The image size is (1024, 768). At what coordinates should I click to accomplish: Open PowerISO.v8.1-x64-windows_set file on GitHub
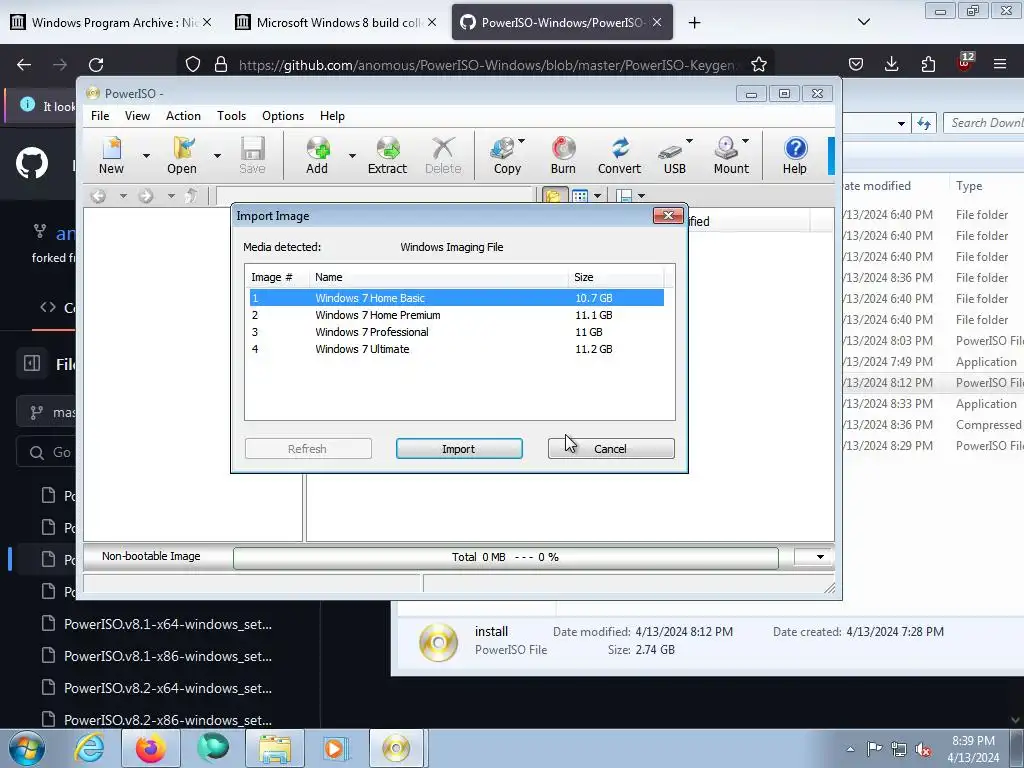[168, 624]
